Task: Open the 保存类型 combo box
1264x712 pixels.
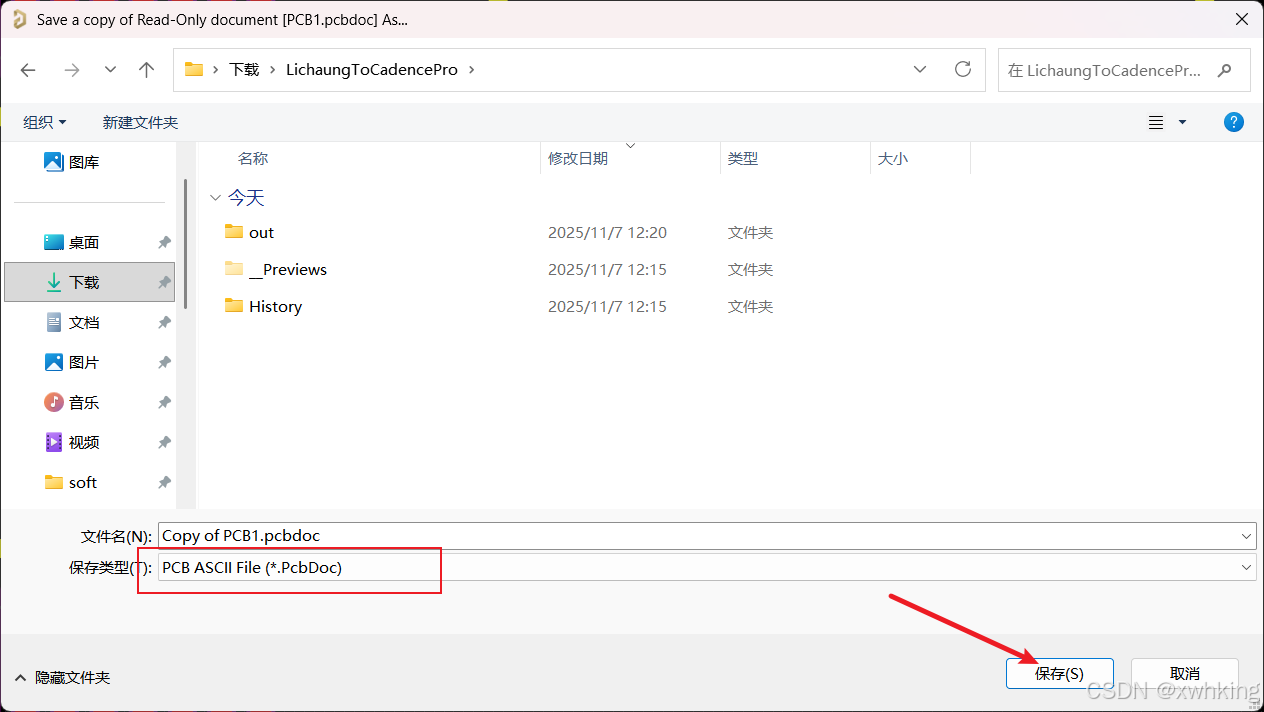Action: 707,567
